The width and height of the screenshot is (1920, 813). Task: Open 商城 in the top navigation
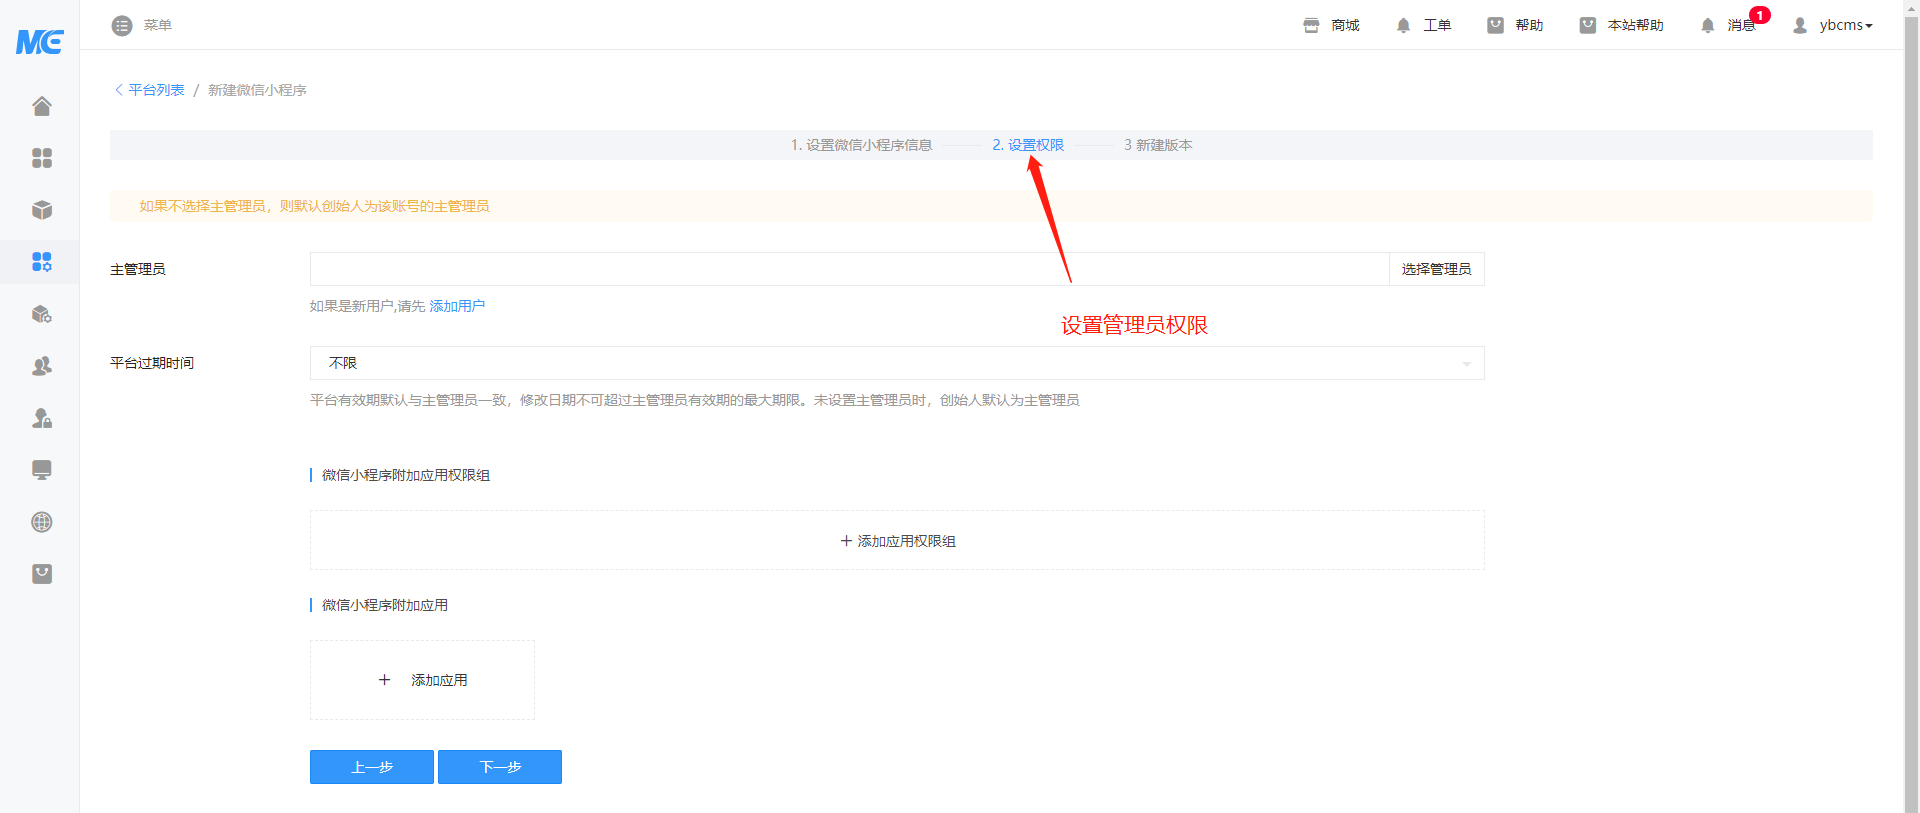1332,25
